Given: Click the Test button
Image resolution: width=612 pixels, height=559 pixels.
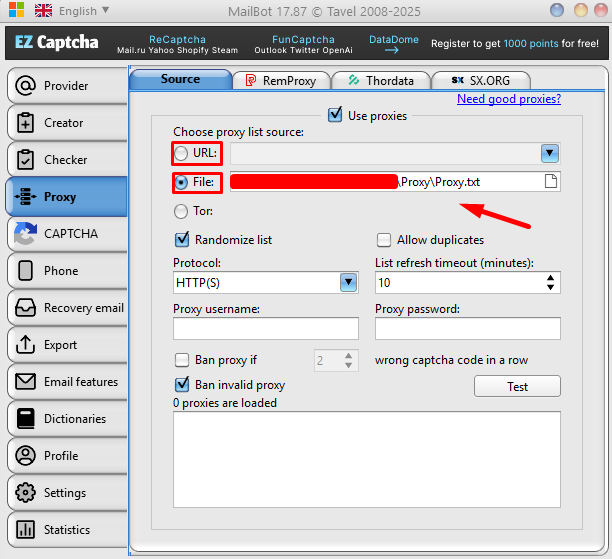Looking at the screenshot, I should pyautogui.click(x=517, y=386).
